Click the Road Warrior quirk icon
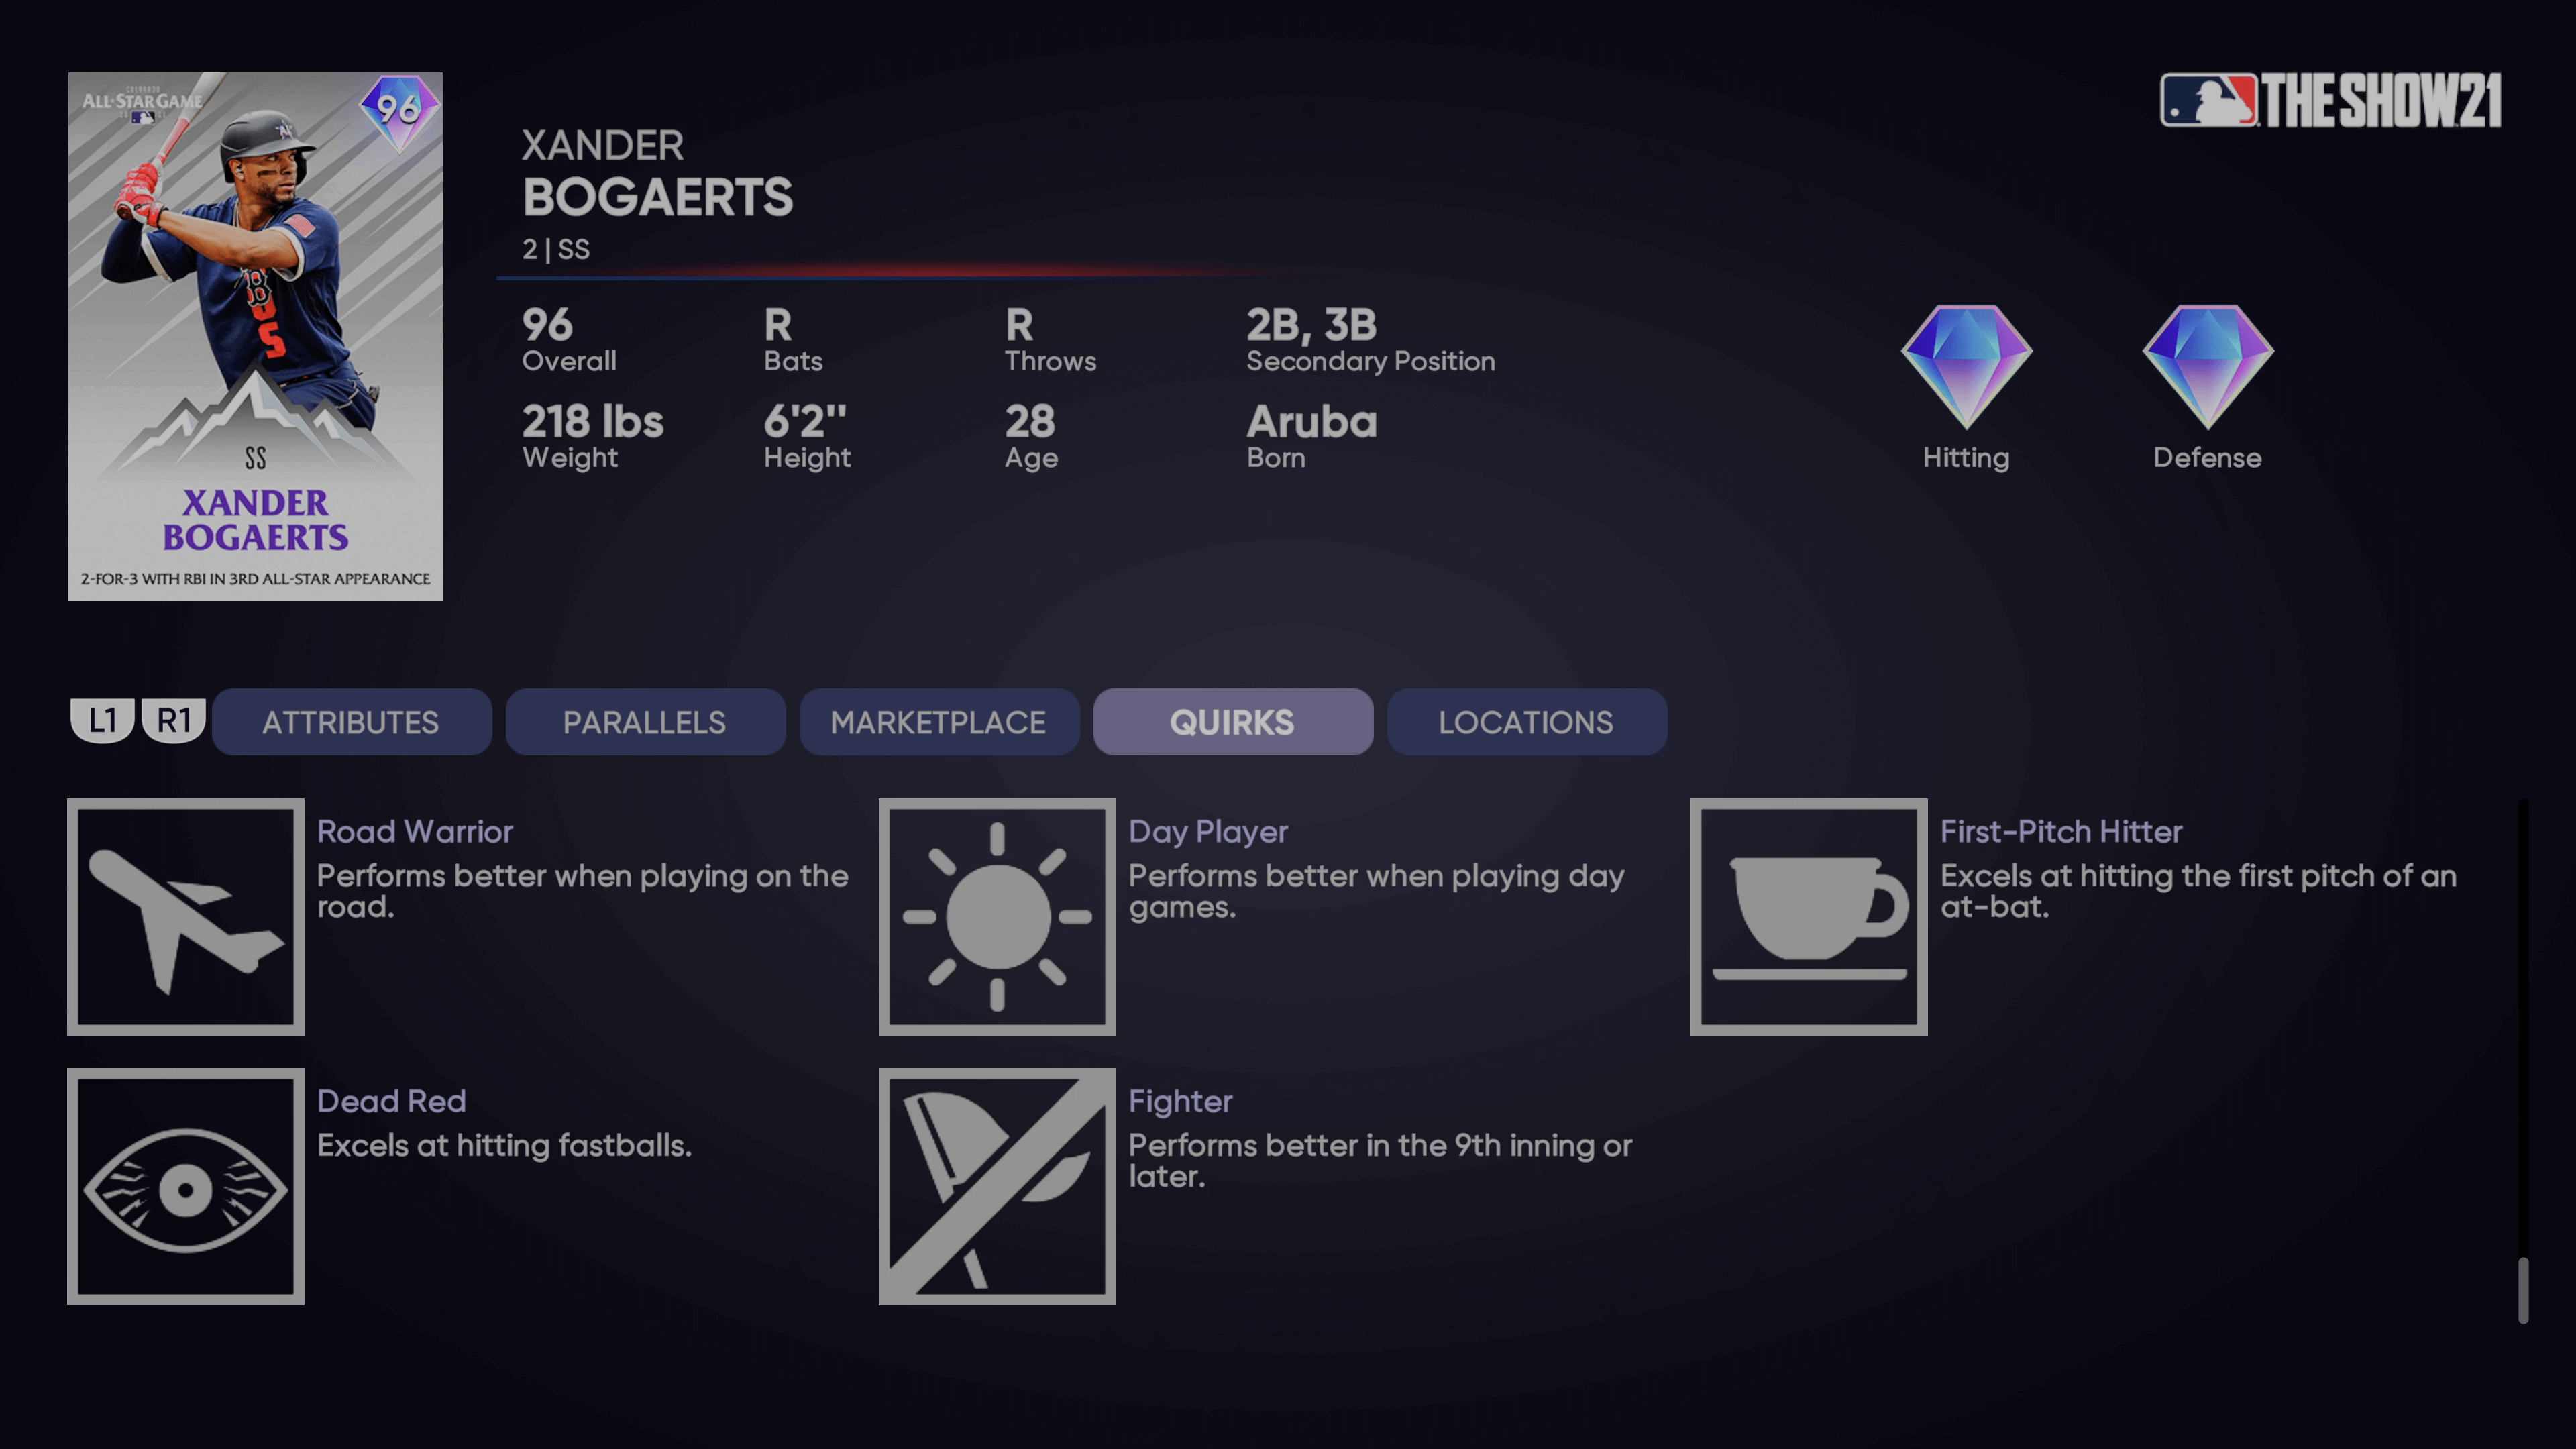 point(186,916)
